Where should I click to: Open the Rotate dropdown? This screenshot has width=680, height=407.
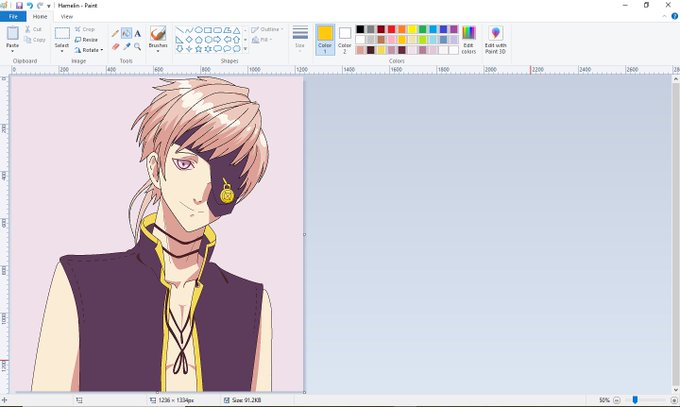tap(89, 50)
